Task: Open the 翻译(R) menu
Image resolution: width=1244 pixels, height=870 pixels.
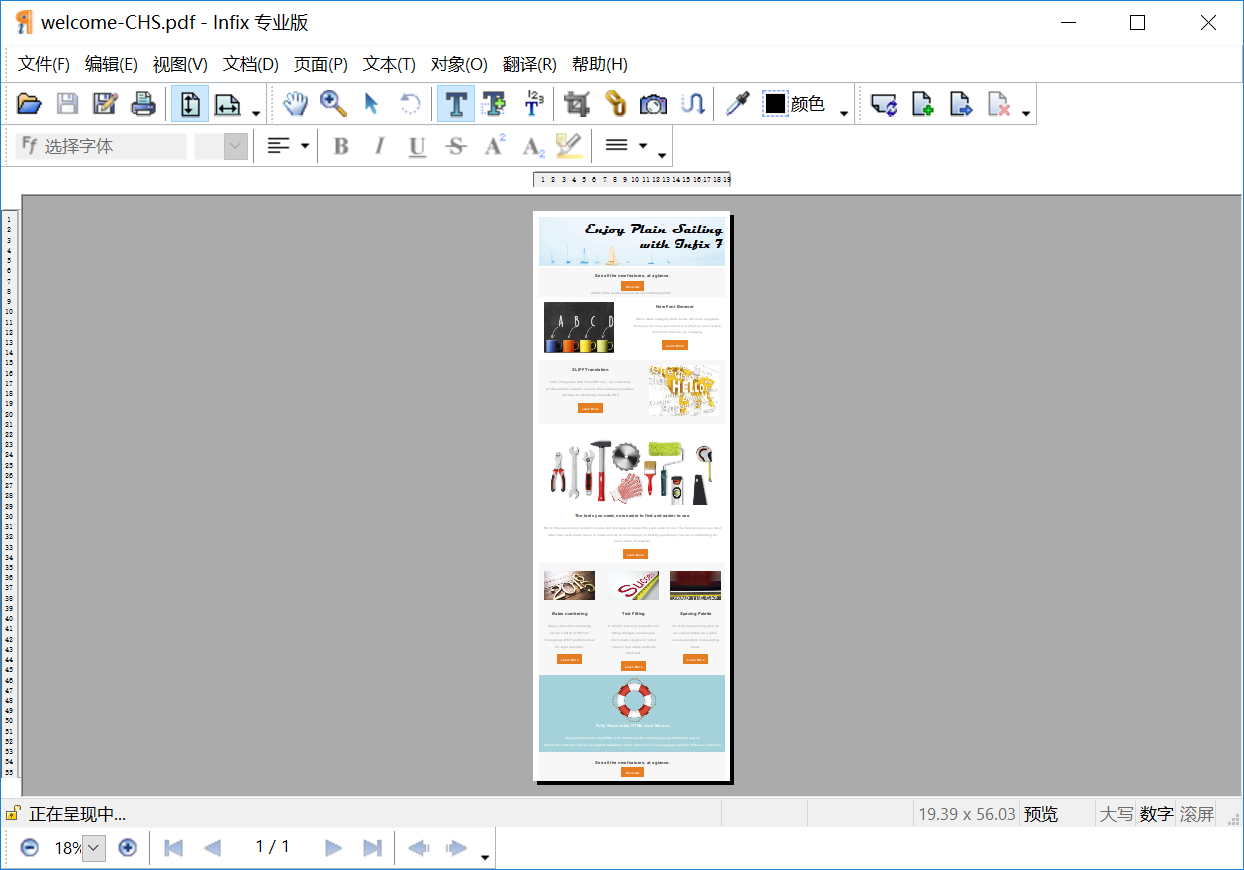Action: pyautogui.click(x=530, y=64)
